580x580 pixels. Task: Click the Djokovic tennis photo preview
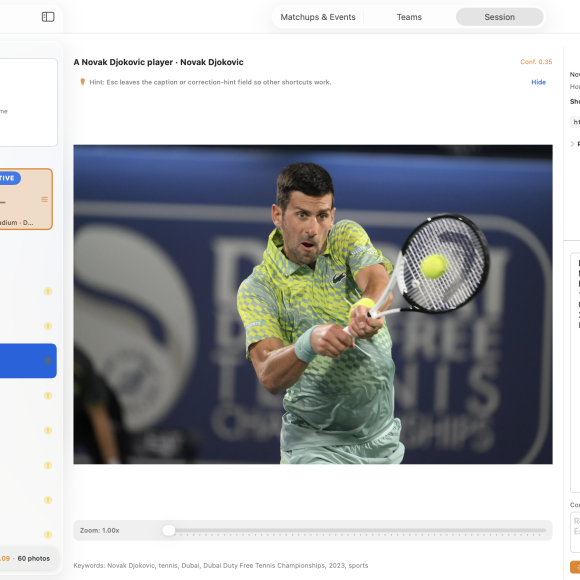(x=313, y=304)
